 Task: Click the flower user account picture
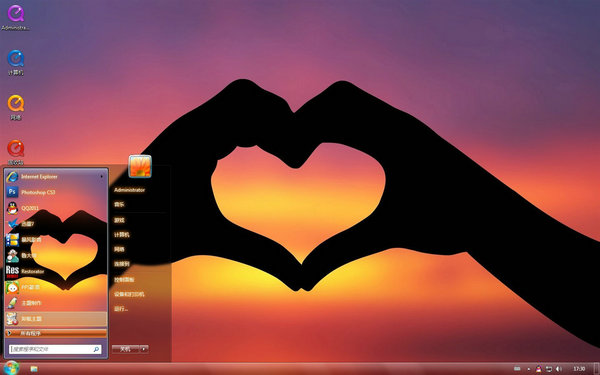coord(140,166)
